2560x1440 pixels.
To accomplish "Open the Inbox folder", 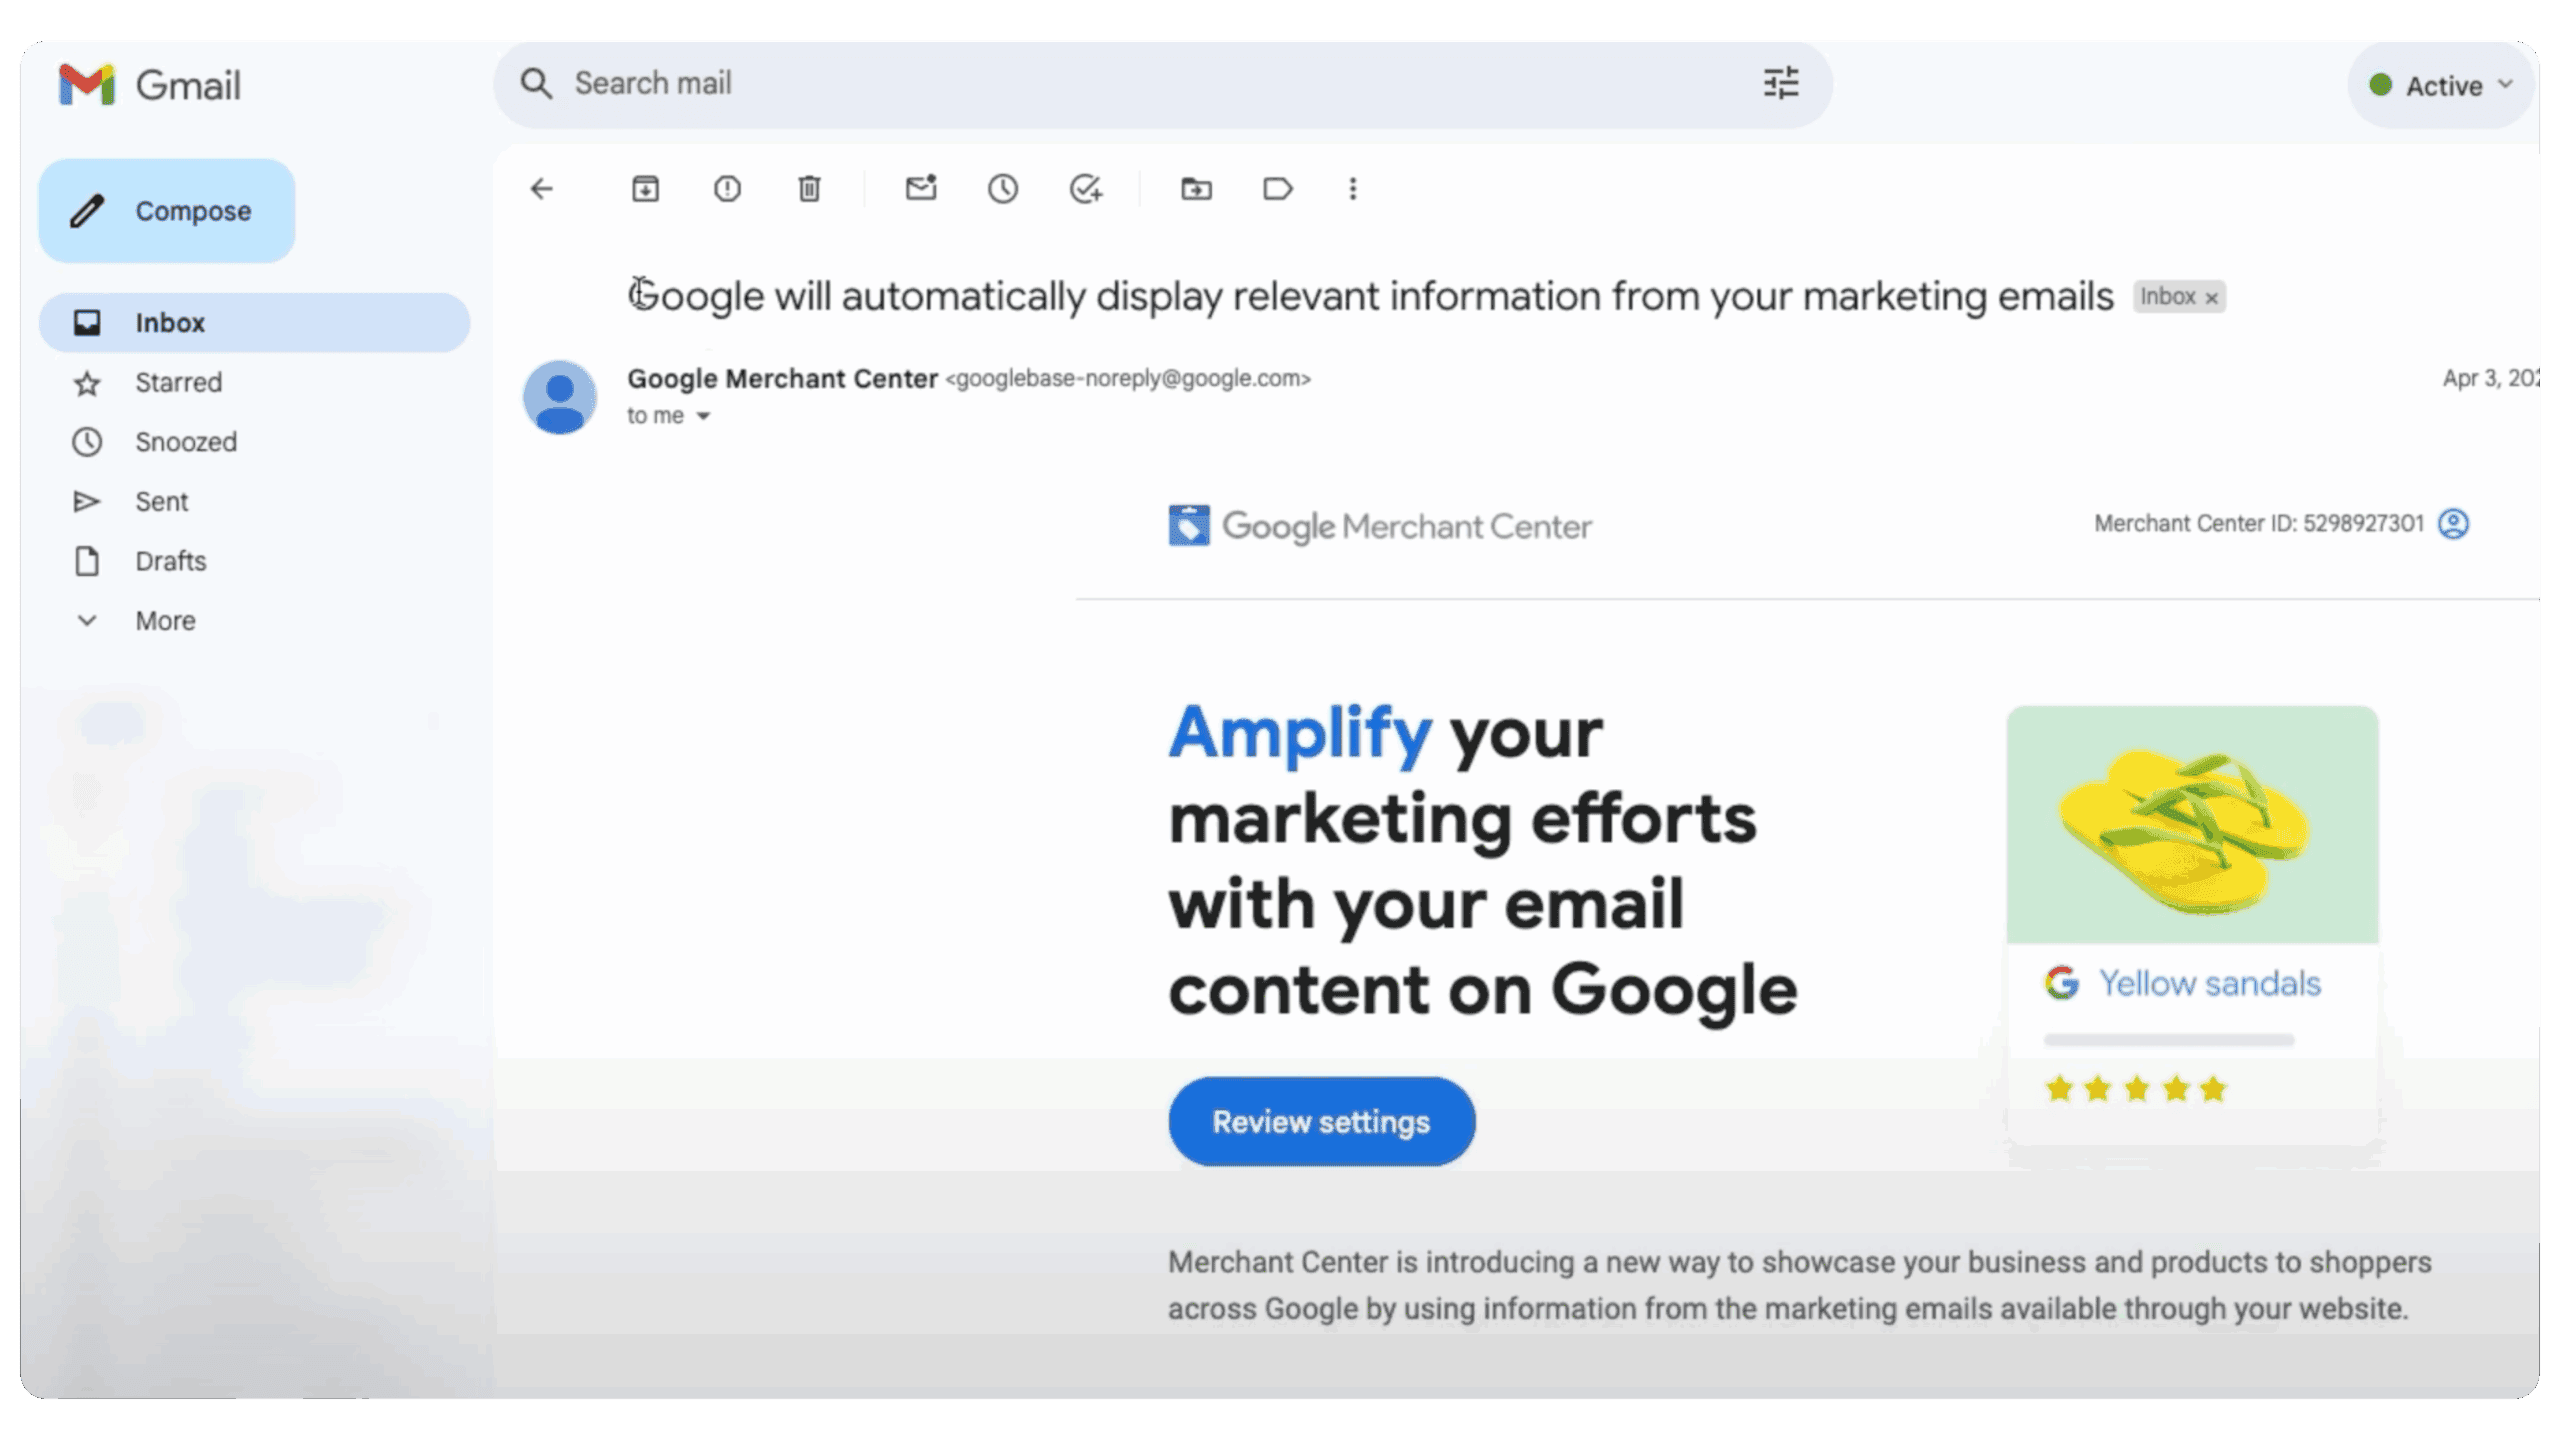I will 254,323.
